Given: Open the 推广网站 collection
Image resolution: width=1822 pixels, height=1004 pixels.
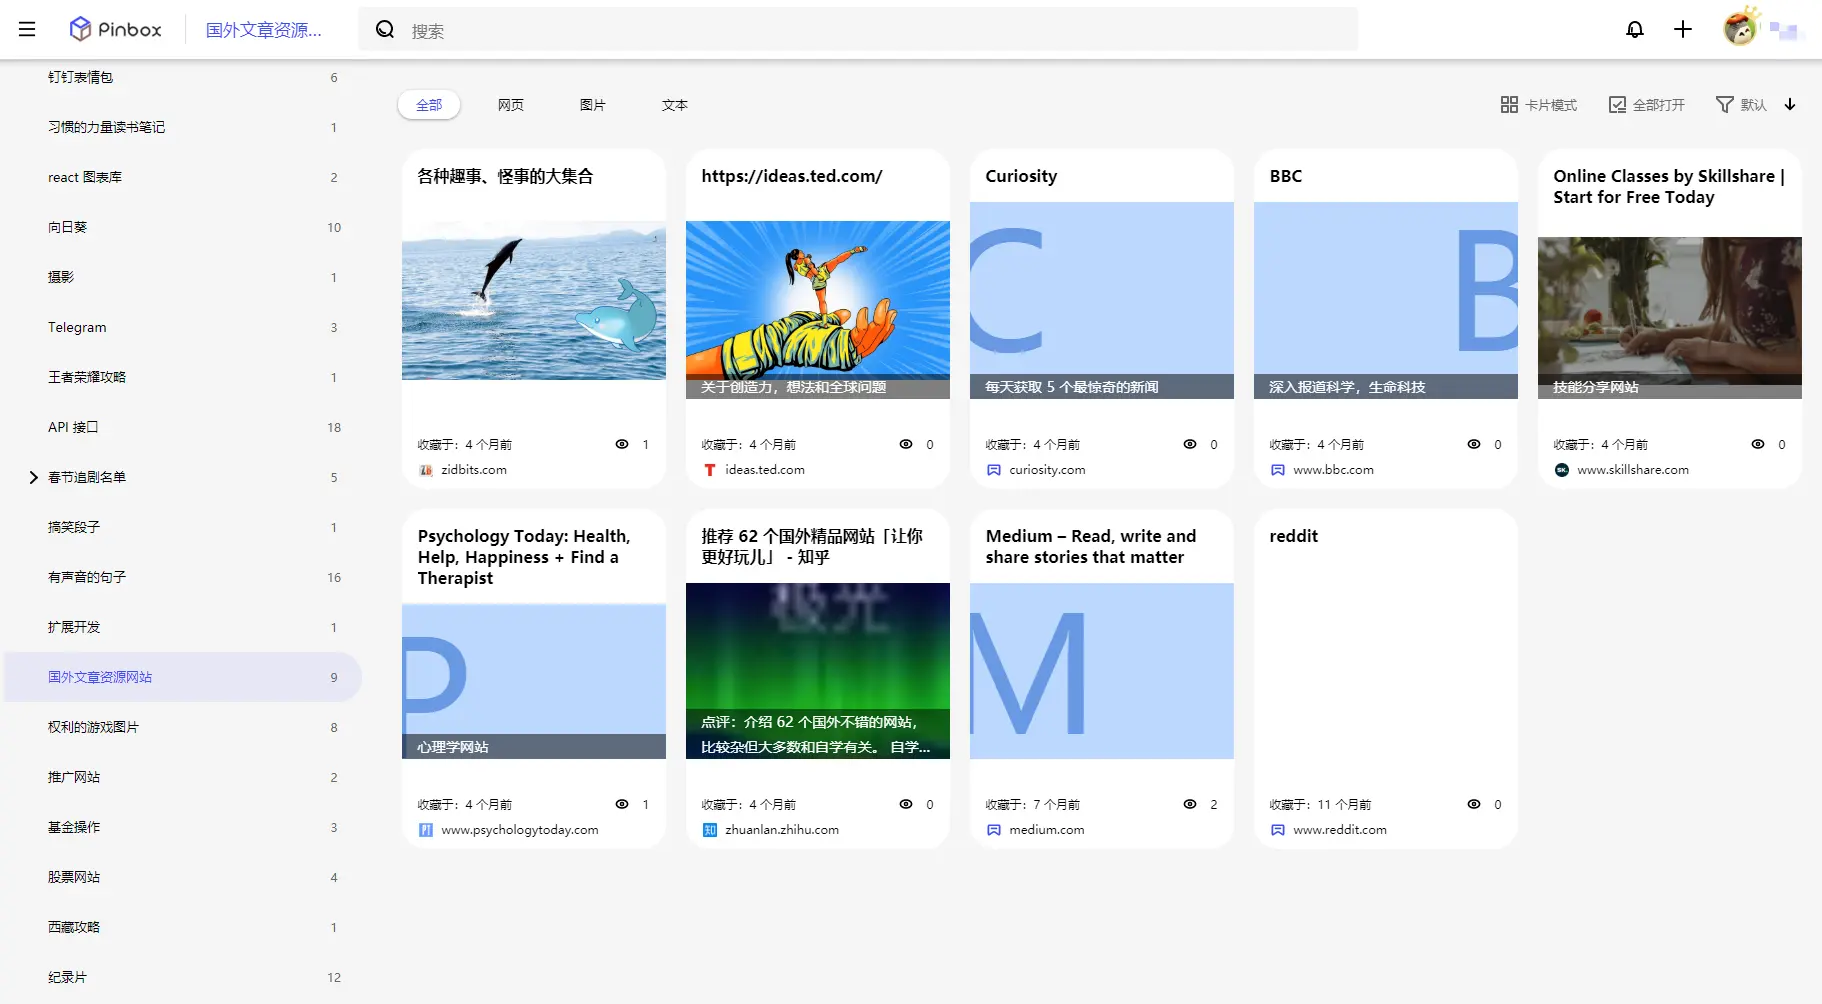Looking at the screenshot, I should tap(182, 777).
